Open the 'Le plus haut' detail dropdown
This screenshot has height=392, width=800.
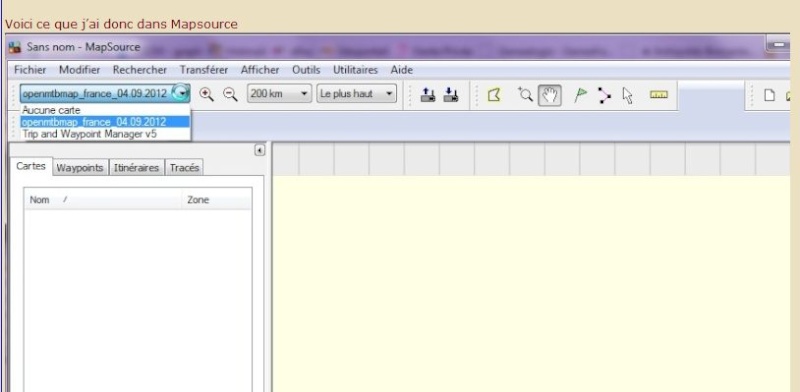(x=356, y=94)
